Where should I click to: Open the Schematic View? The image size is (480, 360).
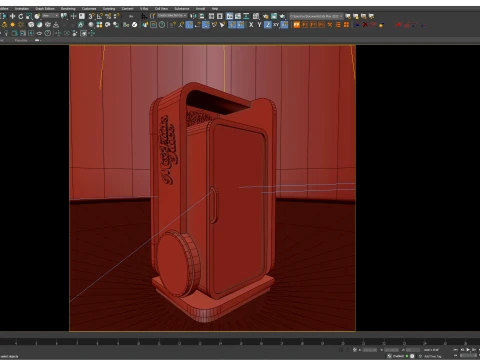click(x=246, y=16)
